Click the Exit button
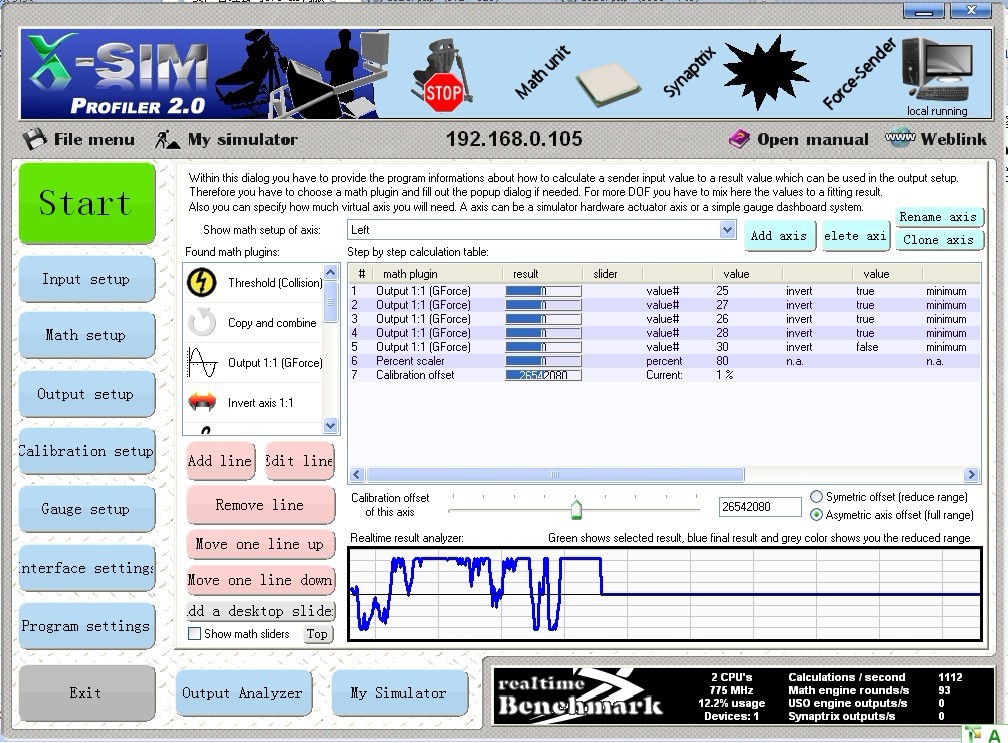This screenshot has height=743, width=1008. point(87,693)
